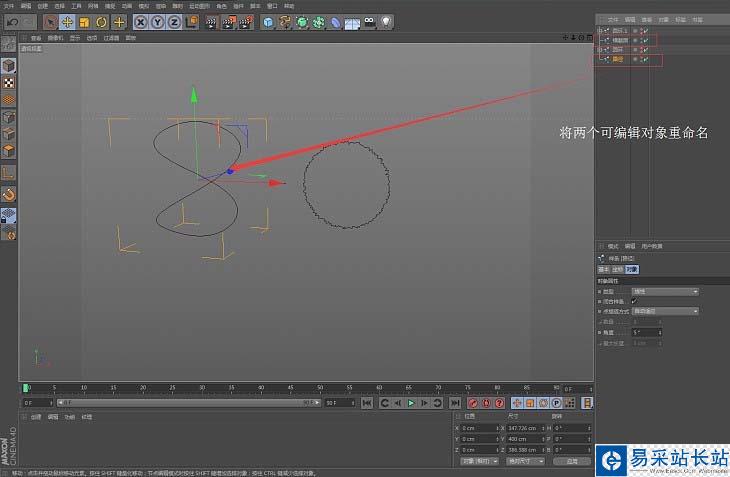Activate the Rotate tool

[101, 22]
